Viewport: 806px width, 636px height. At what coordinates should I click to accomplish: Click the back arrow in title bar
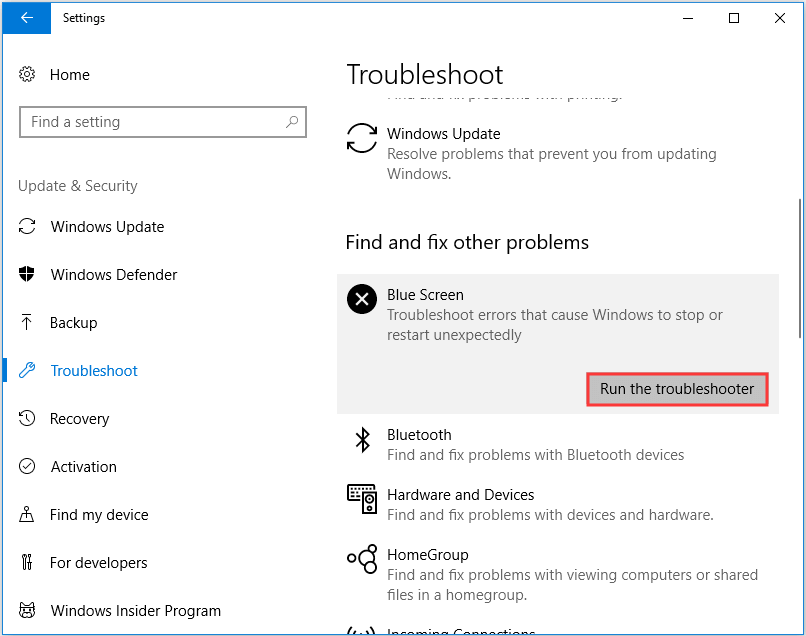pyautogui.click(x=26, y=18)
